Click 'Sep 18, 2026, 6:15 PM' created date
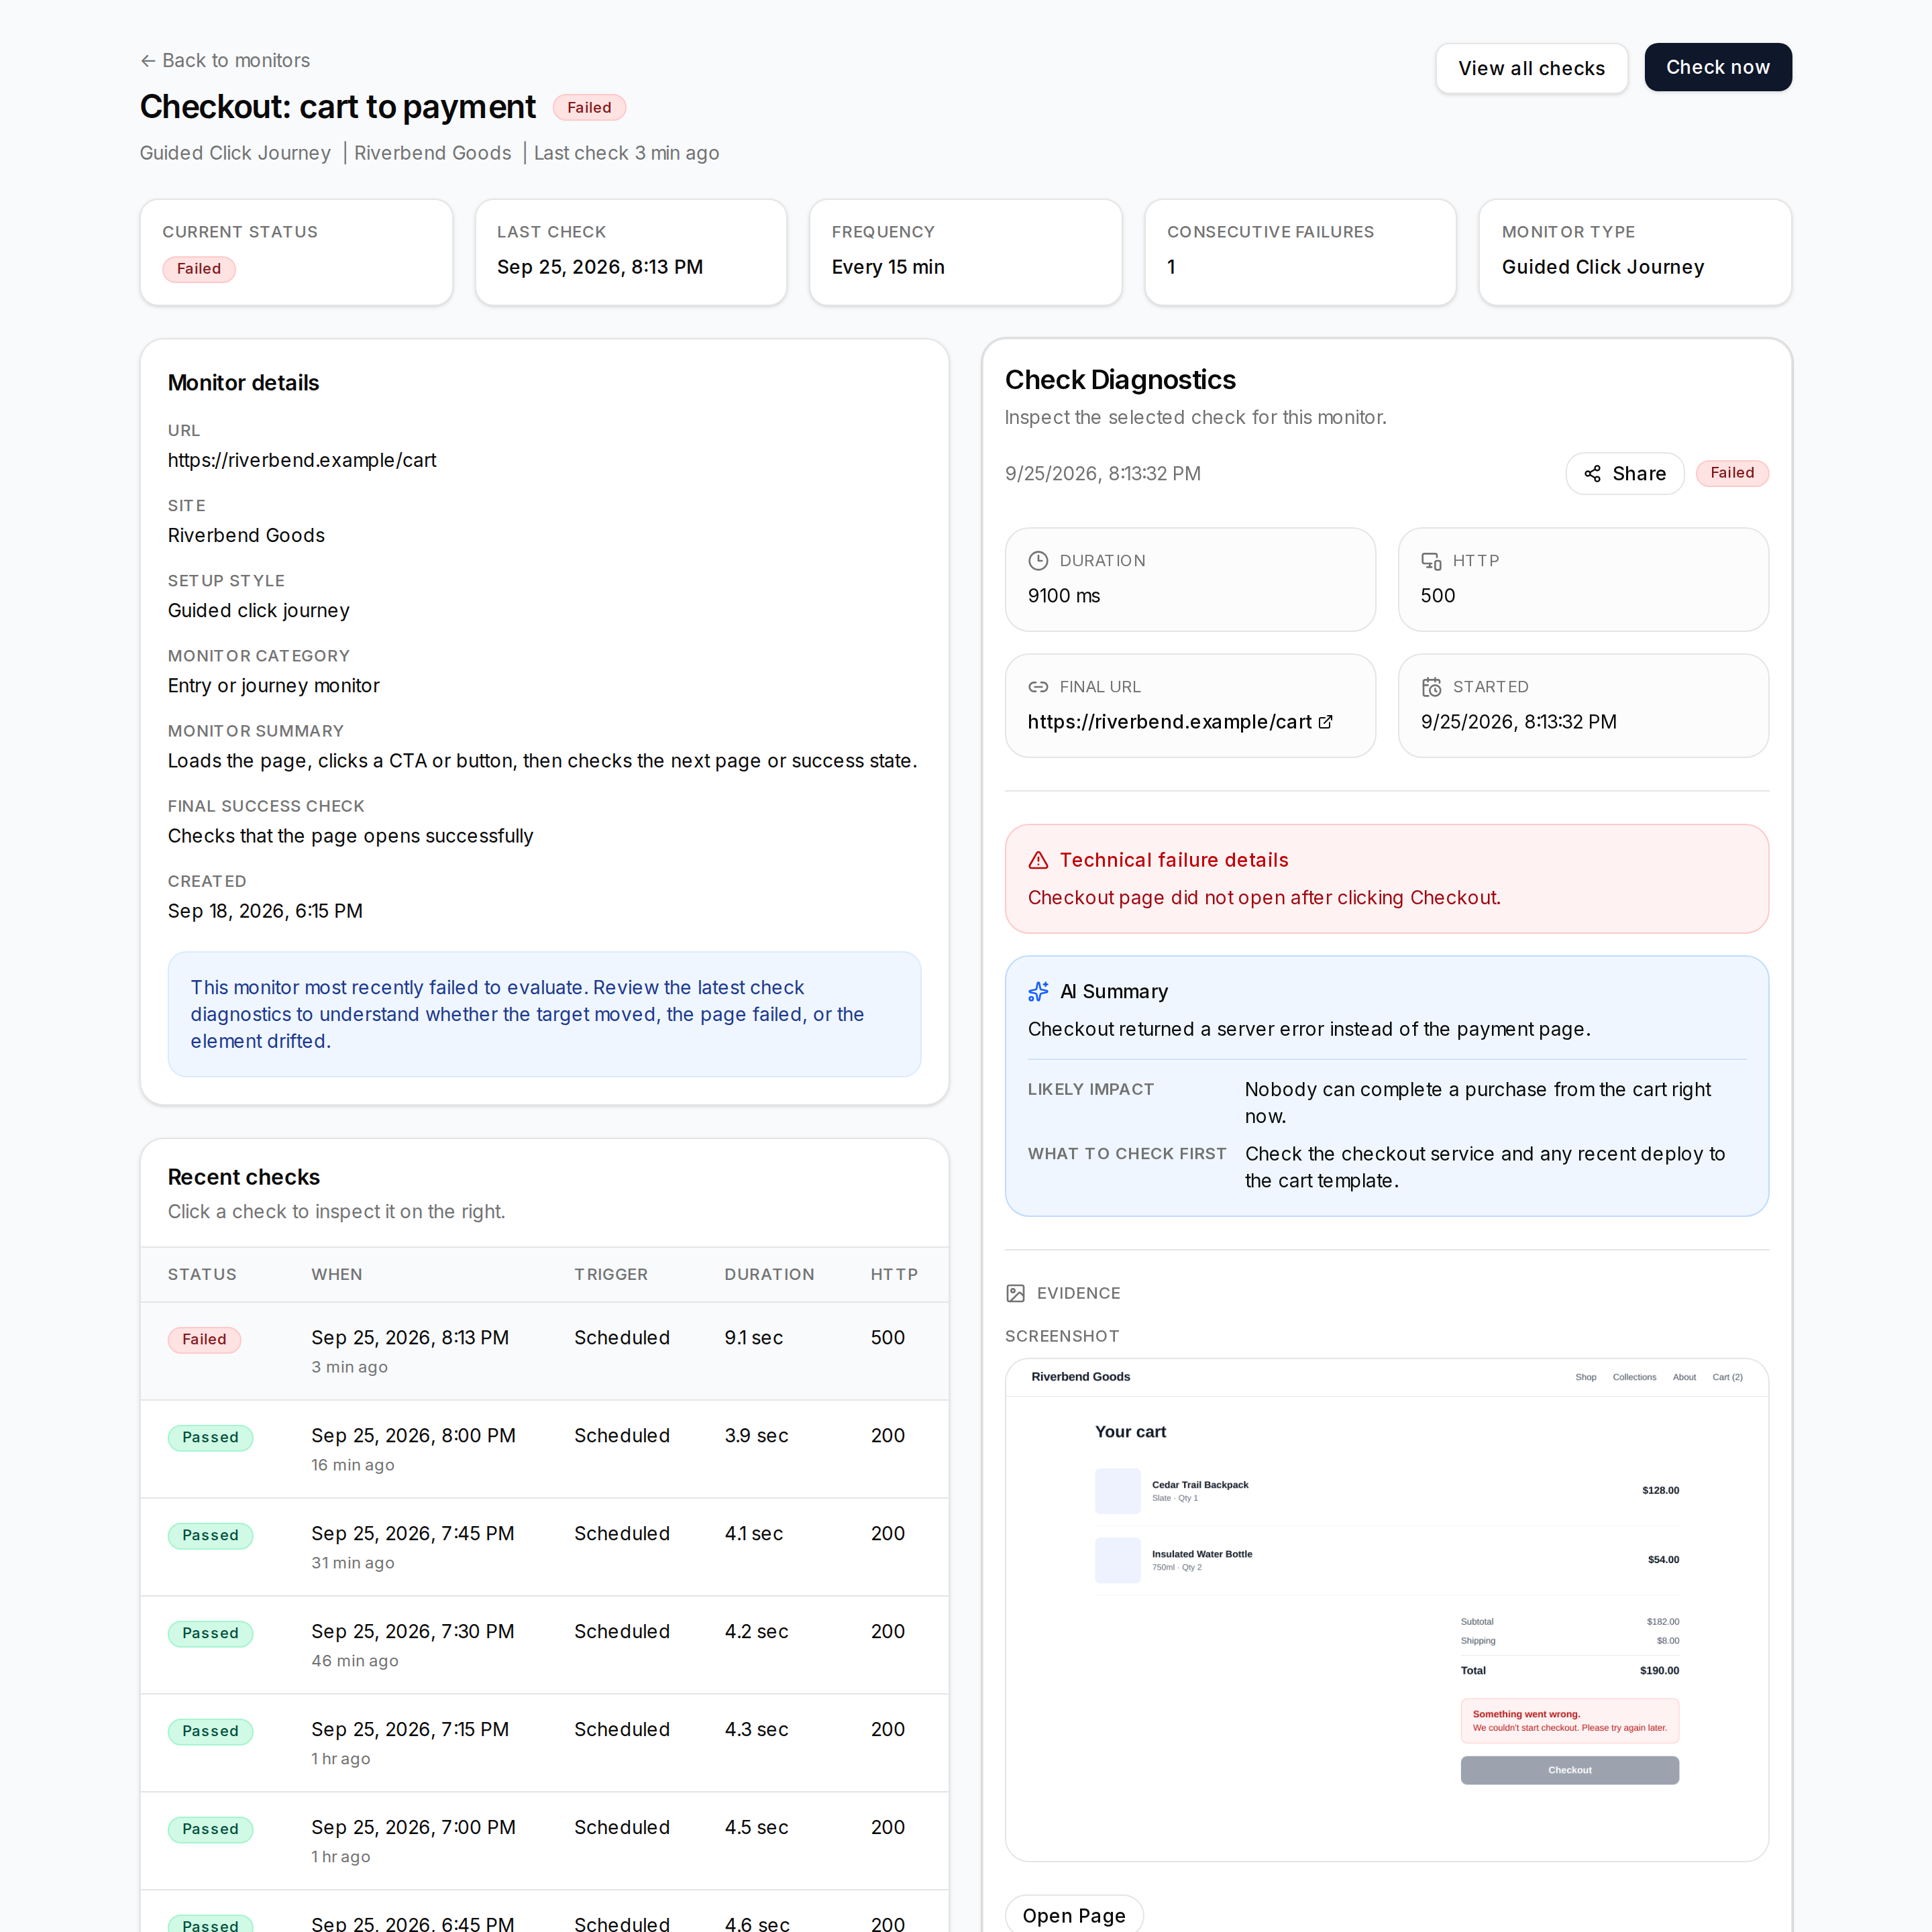The width and height of the screenshot is (1932, 1932). [265, 911]
